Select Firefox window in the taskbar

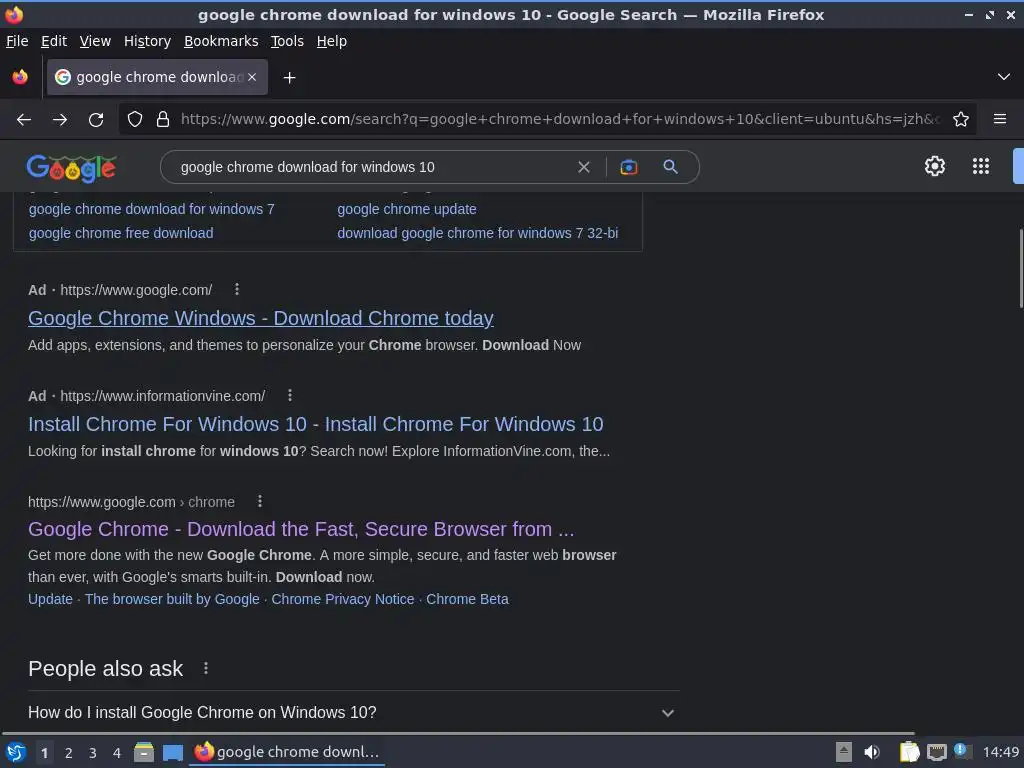[287, 752]
